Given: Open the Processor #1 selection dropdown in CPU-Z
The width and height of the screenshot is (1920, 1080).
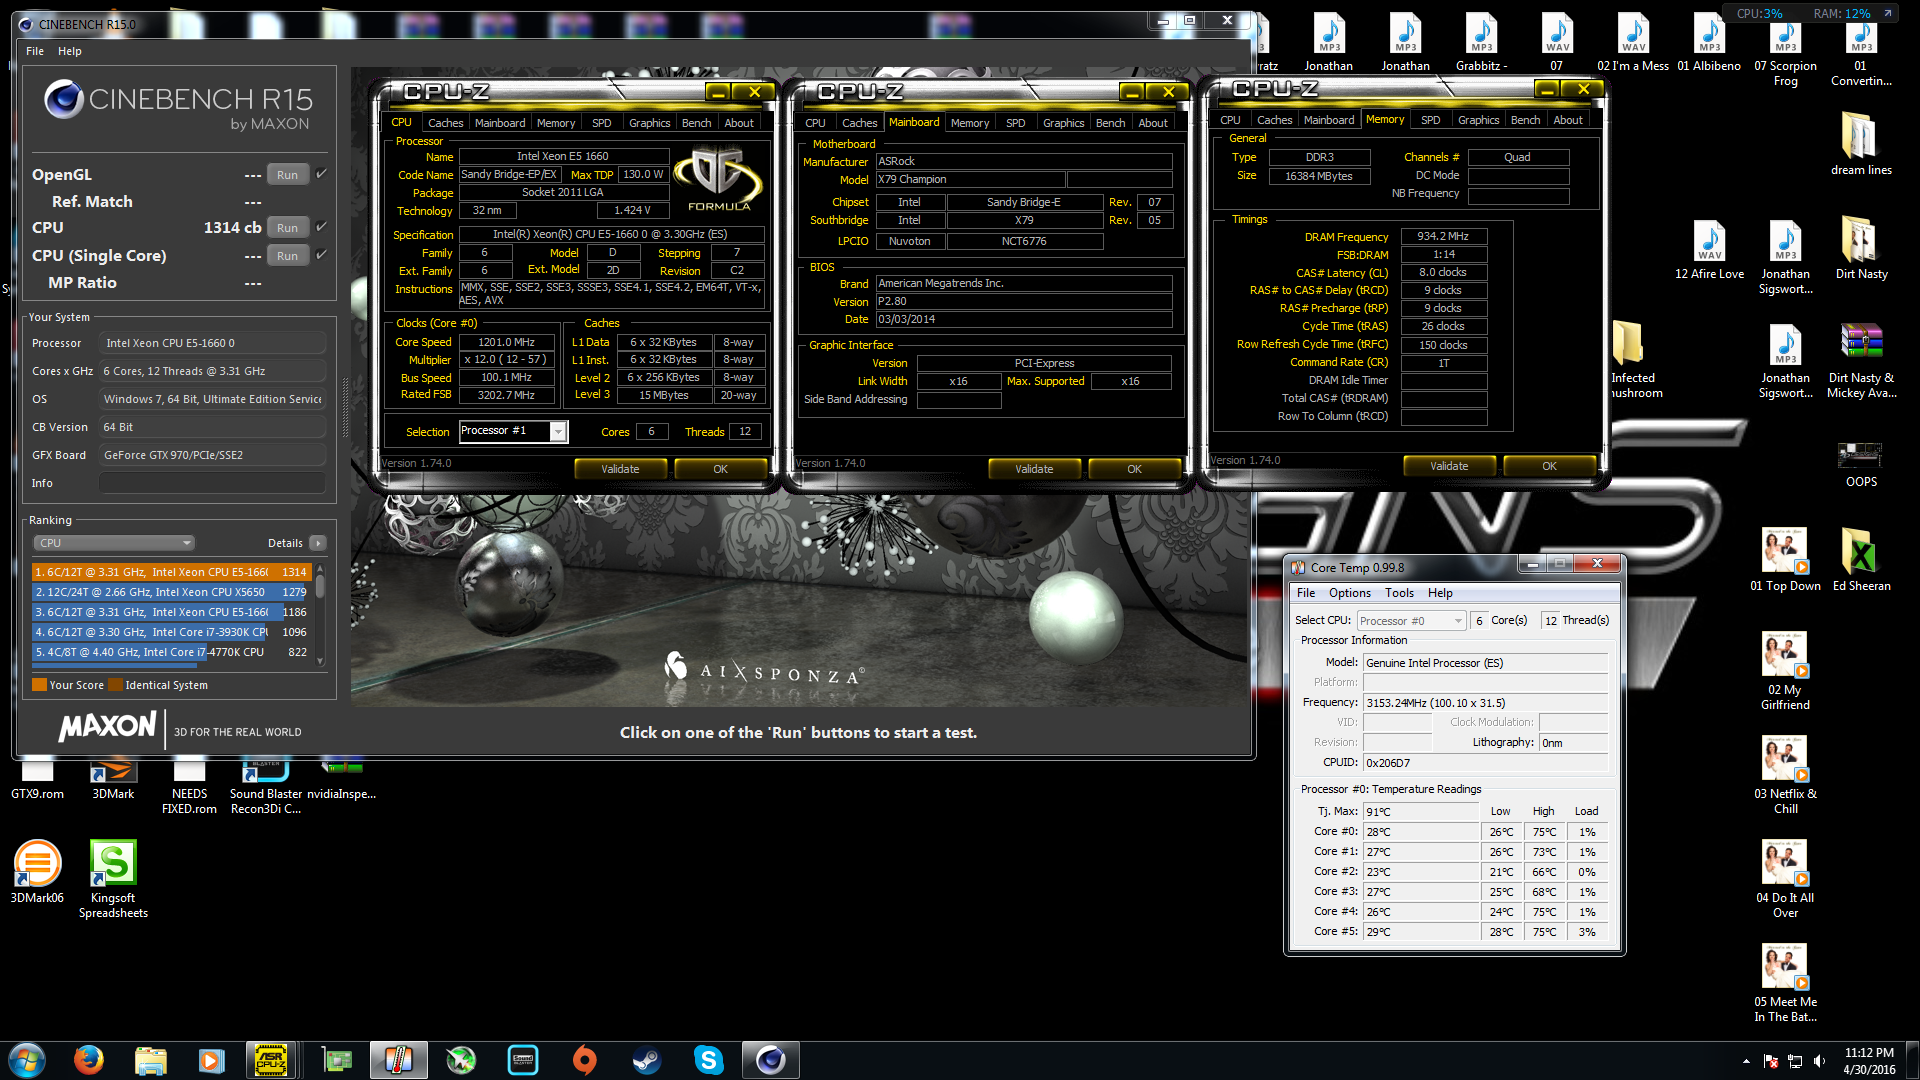Looking at the screenshot, I should click(513, 431).
